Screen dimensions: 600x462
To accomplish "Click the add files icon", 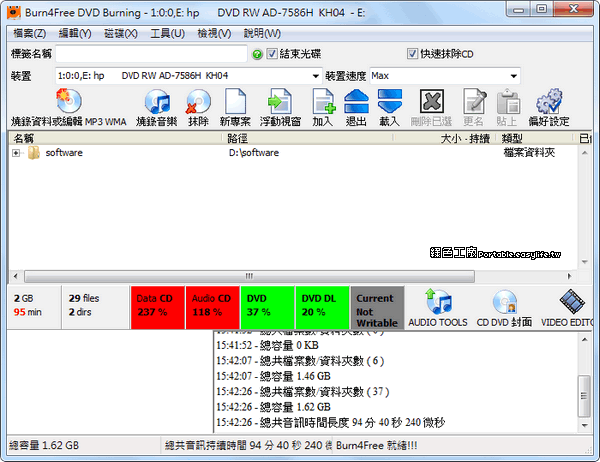I will coord(323,101).
